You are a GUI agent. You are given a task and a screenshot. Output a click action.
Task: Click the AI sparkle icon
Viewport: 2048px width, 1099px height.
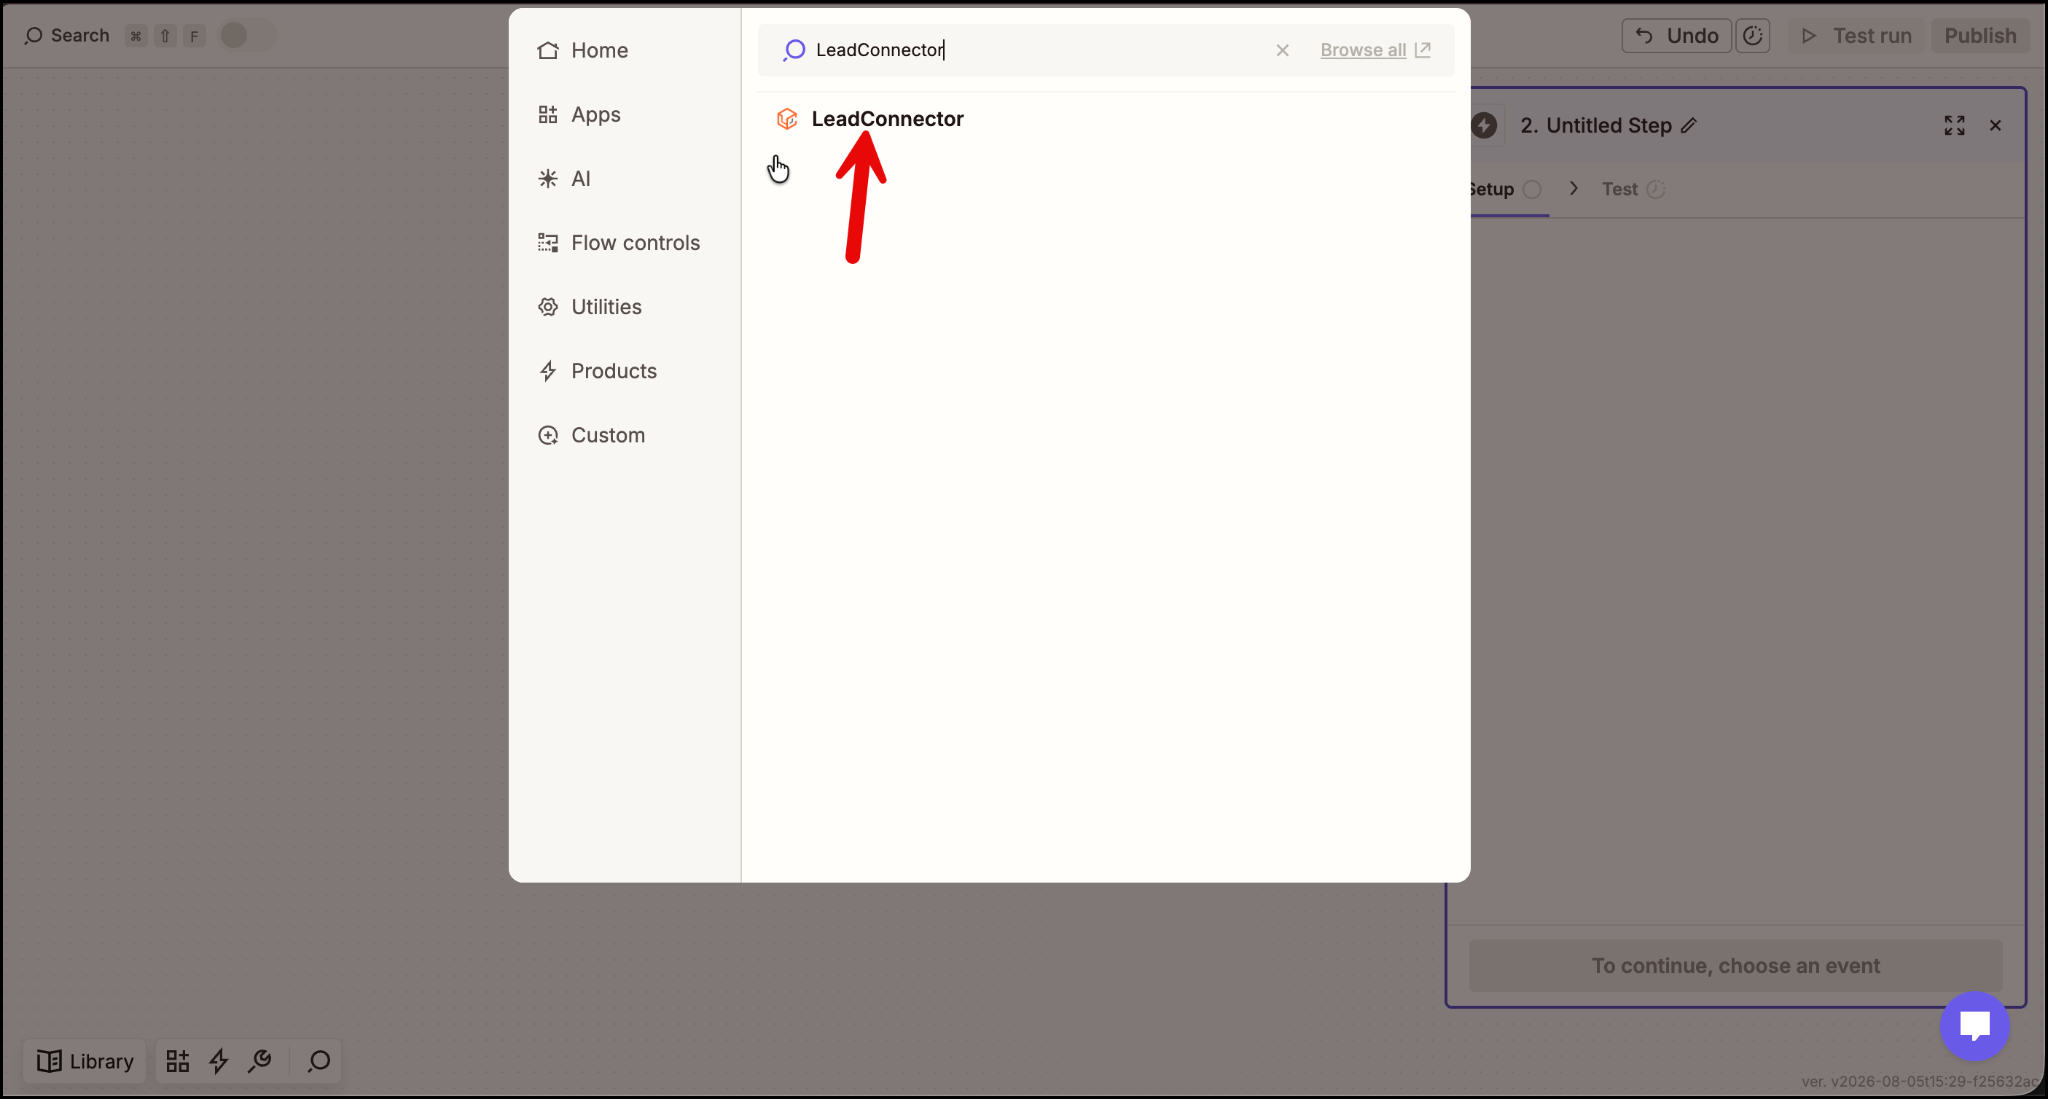[548, 178]
